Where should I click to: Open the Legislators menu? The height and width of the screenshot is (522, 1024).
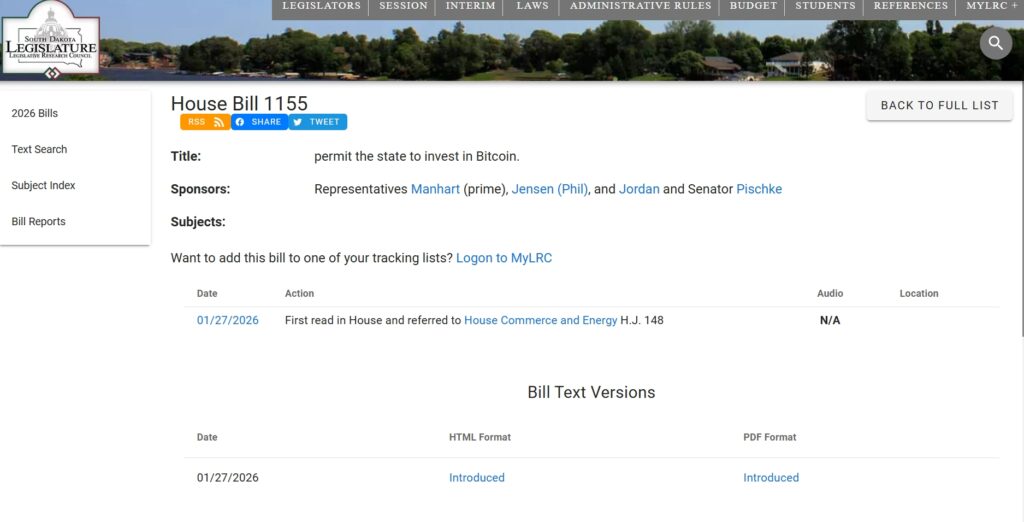click(321, 7)
